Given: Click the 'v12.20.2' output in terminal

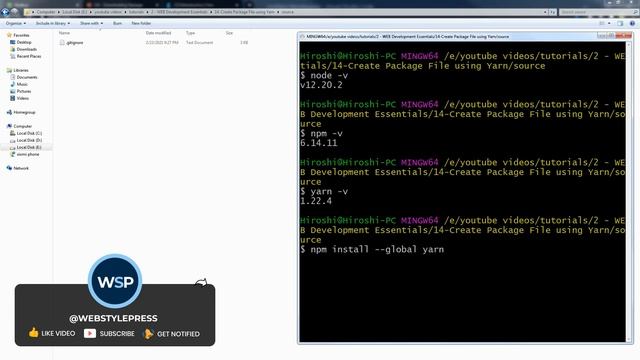Looking at the screenshot, I should [x=321, y=85].
